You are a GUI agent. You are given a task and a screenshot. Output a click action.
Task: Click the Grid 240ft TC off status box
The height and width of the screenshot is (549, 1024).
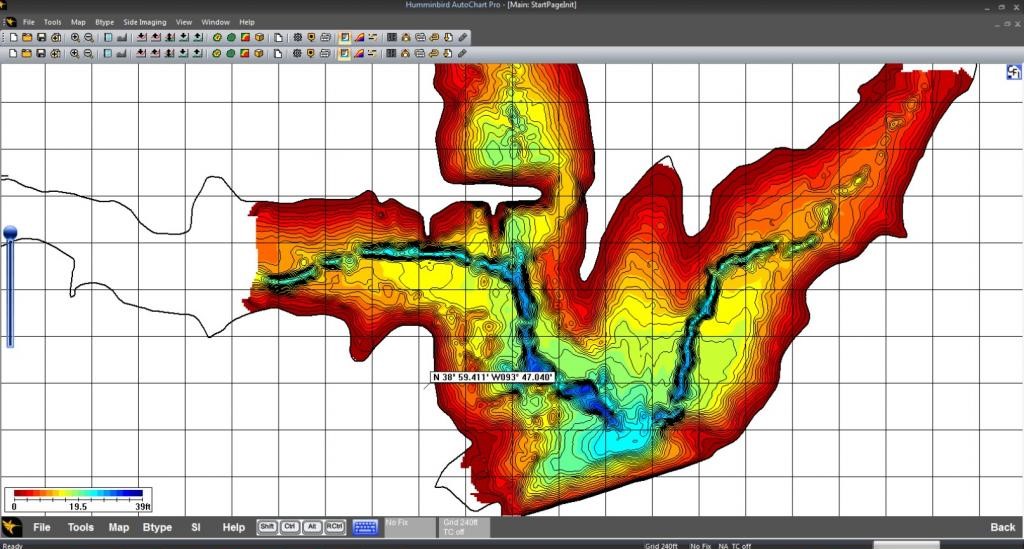[x=464, y=527]
